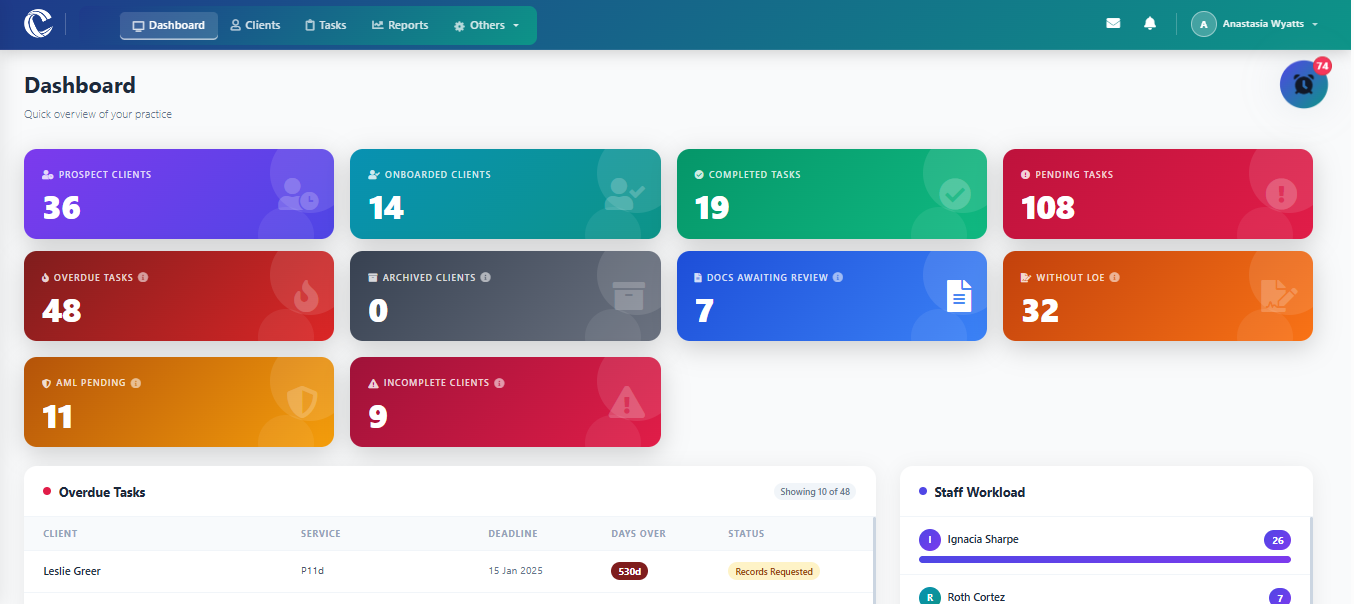Click the warning triangle icon on Incomplete Clients card
The height and width of the screenshot is (604, 1354).
click(x=627, y=402)
